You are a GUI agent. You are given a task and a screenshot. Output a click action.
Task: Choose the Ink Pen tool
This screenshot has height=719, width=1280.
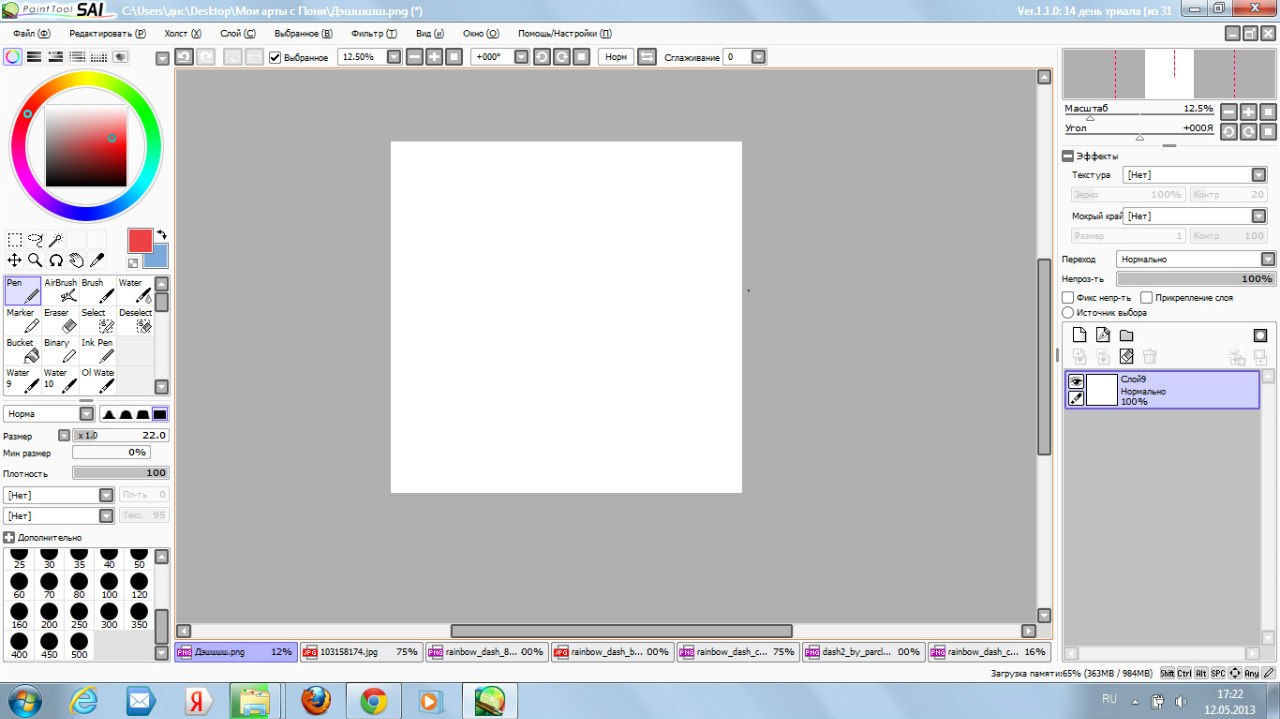tap(98, 350)
